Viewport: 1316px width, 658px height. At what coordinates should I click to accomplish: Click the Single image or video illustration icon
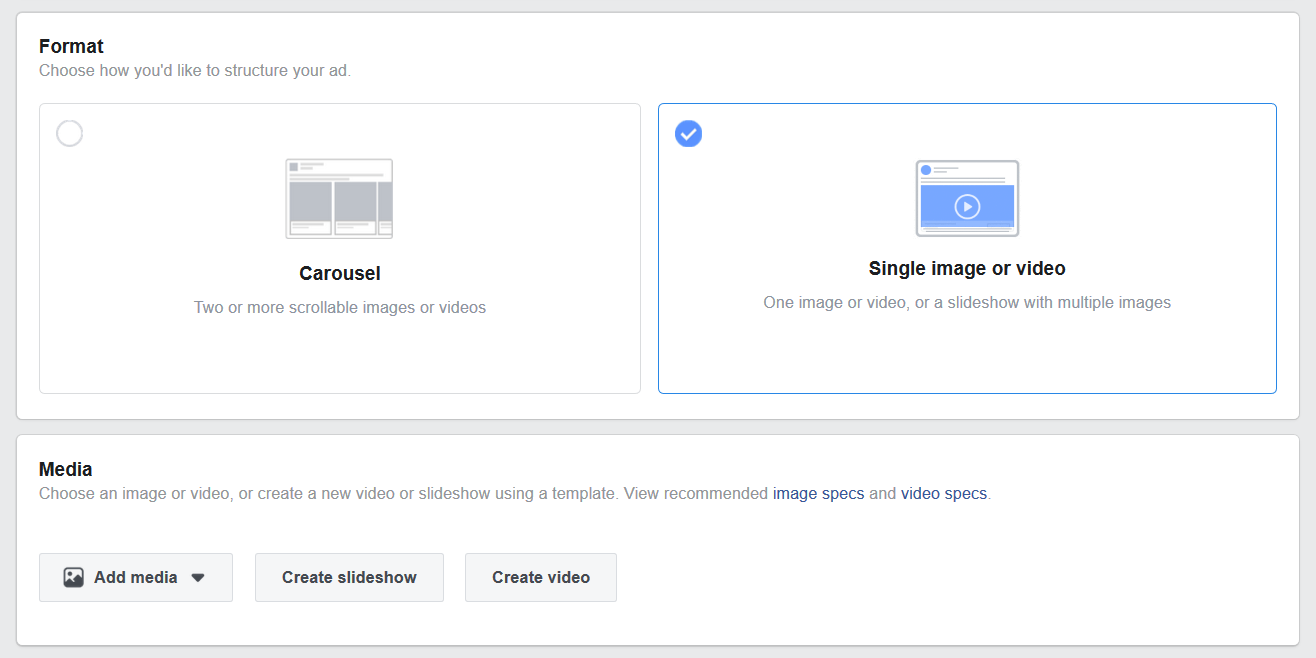(x=967, y=198)
